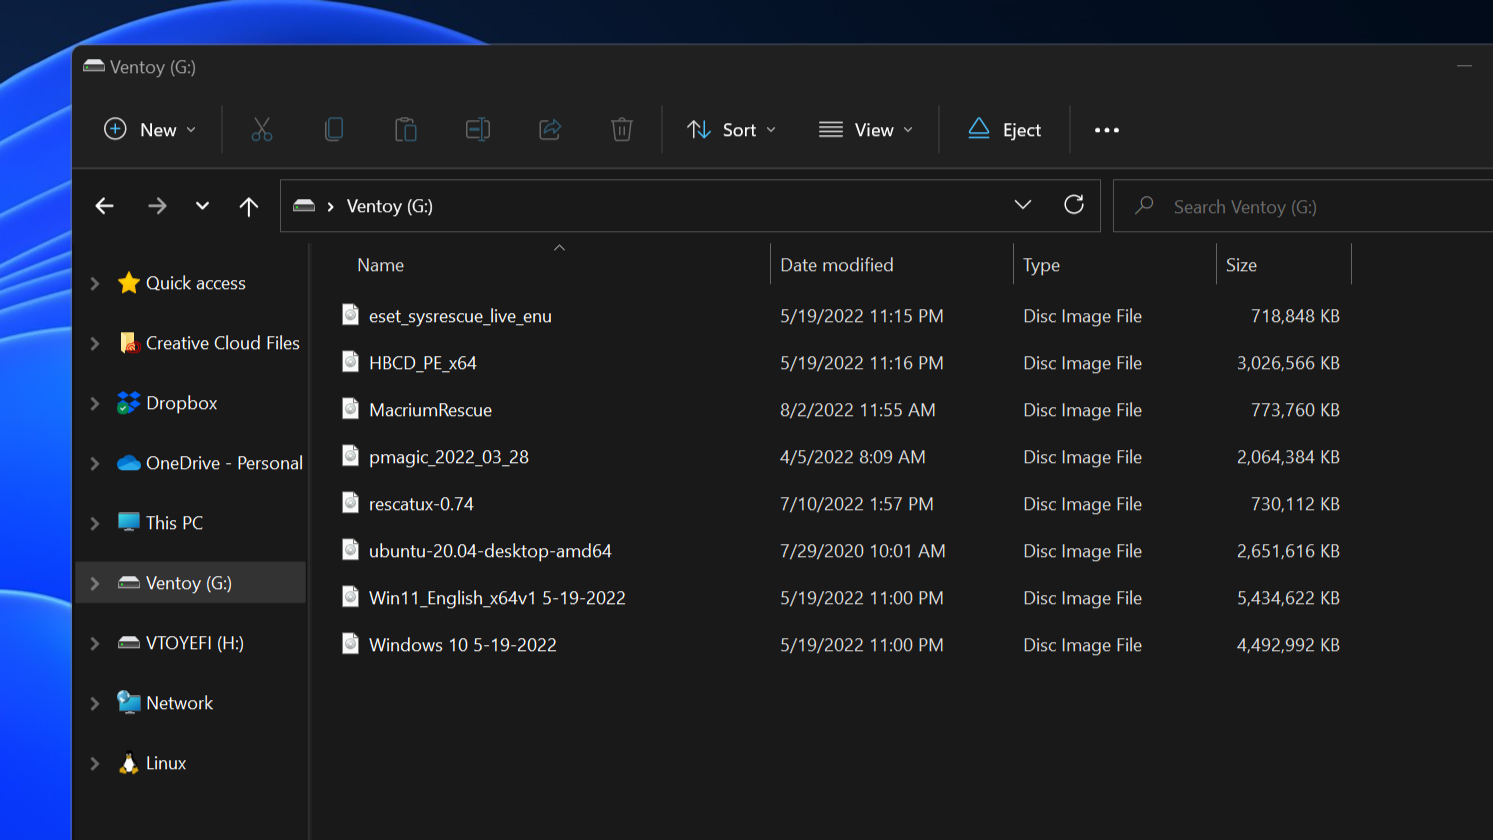Viewport: 1493px width, 840px height.
Task: Select the Rename icon
Action: click(x=477, y=129)
